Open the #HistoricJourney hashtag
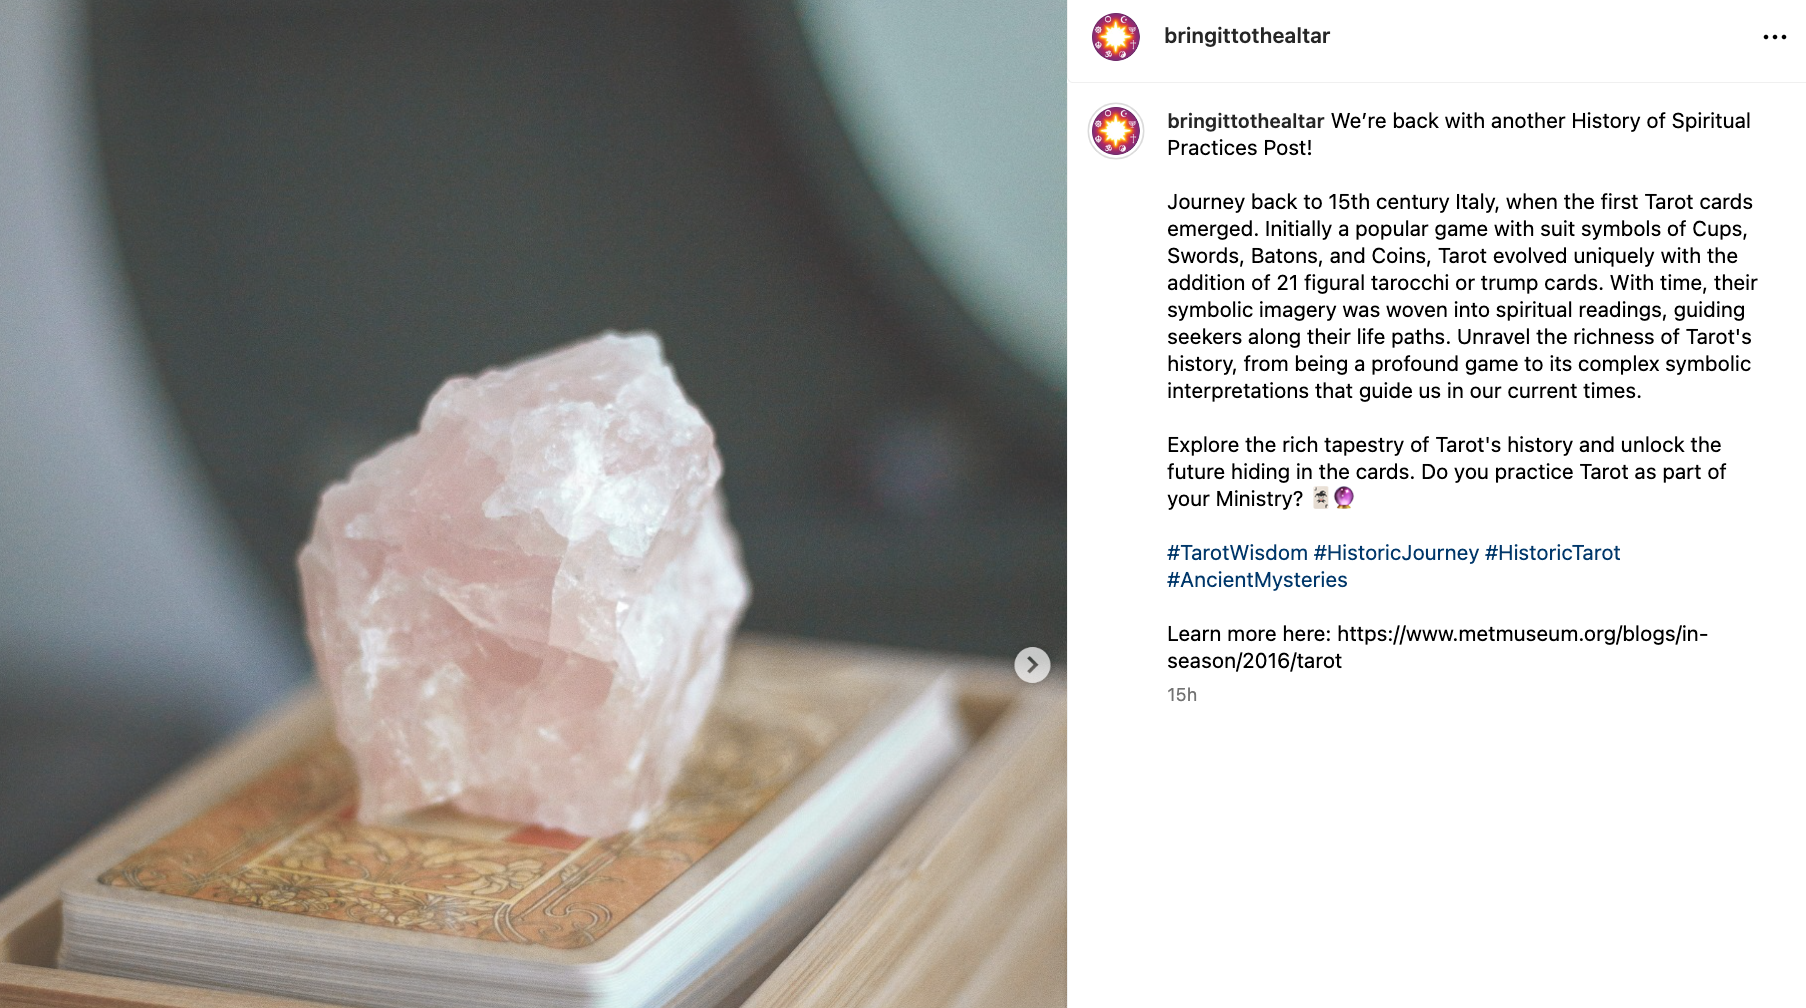Image resolution: width=1806 pixels, height=1008 pixels. point(1396,553)
